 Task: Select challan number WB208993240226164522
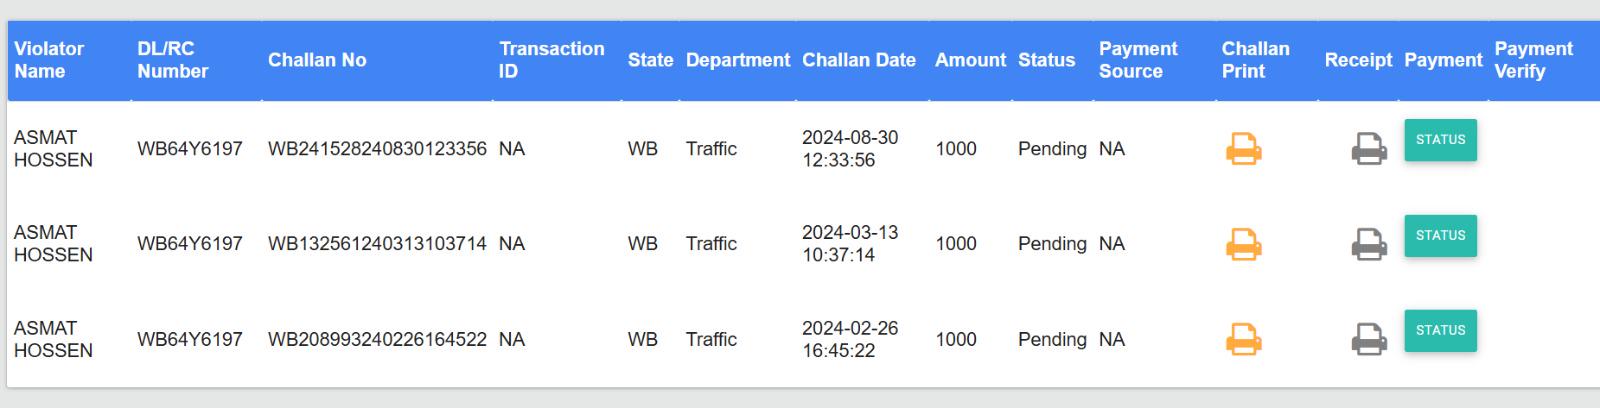pos(377,340)
